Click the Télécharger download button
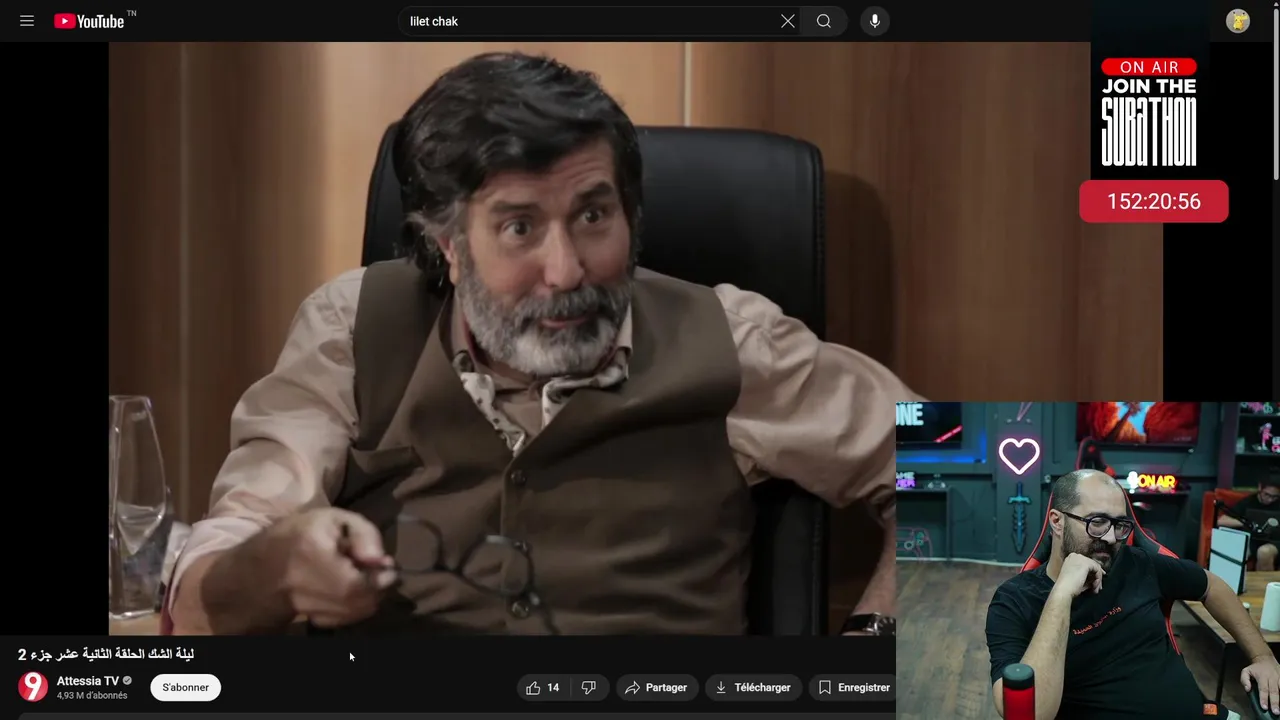Viewport: 1280px width, 720px height. point(752,688)
